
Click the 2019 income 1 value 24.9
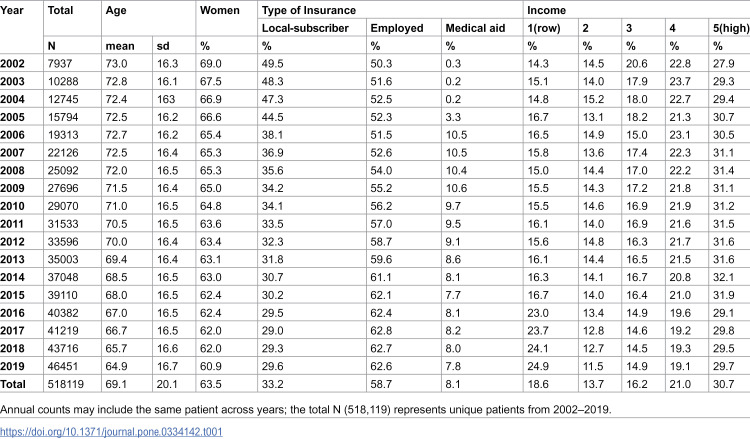(538, 366)
